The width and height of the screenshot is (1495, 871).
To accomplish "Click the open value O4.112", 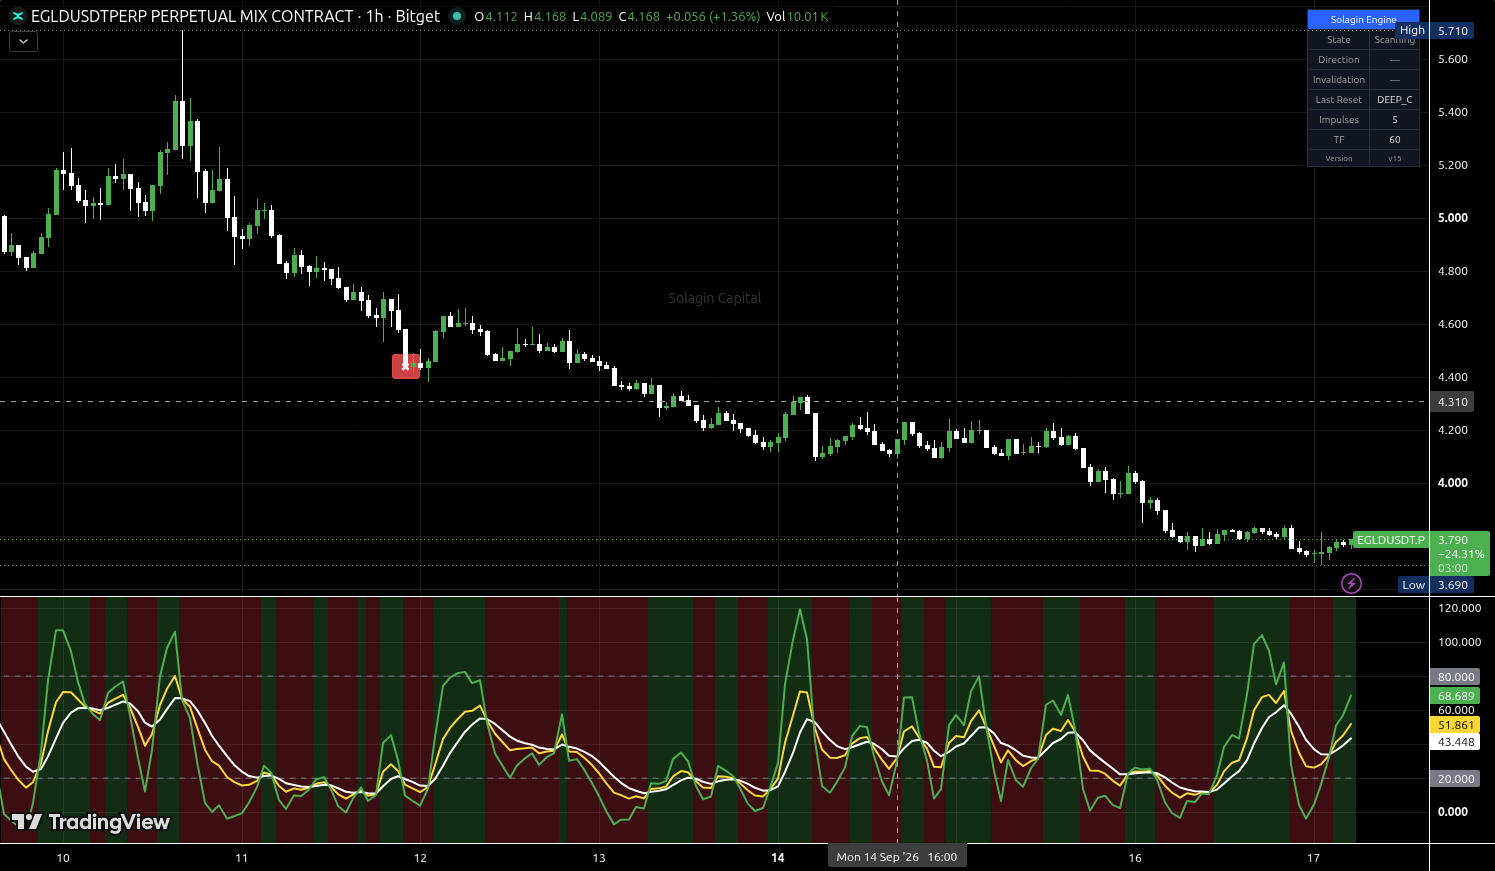I will 496,17.
